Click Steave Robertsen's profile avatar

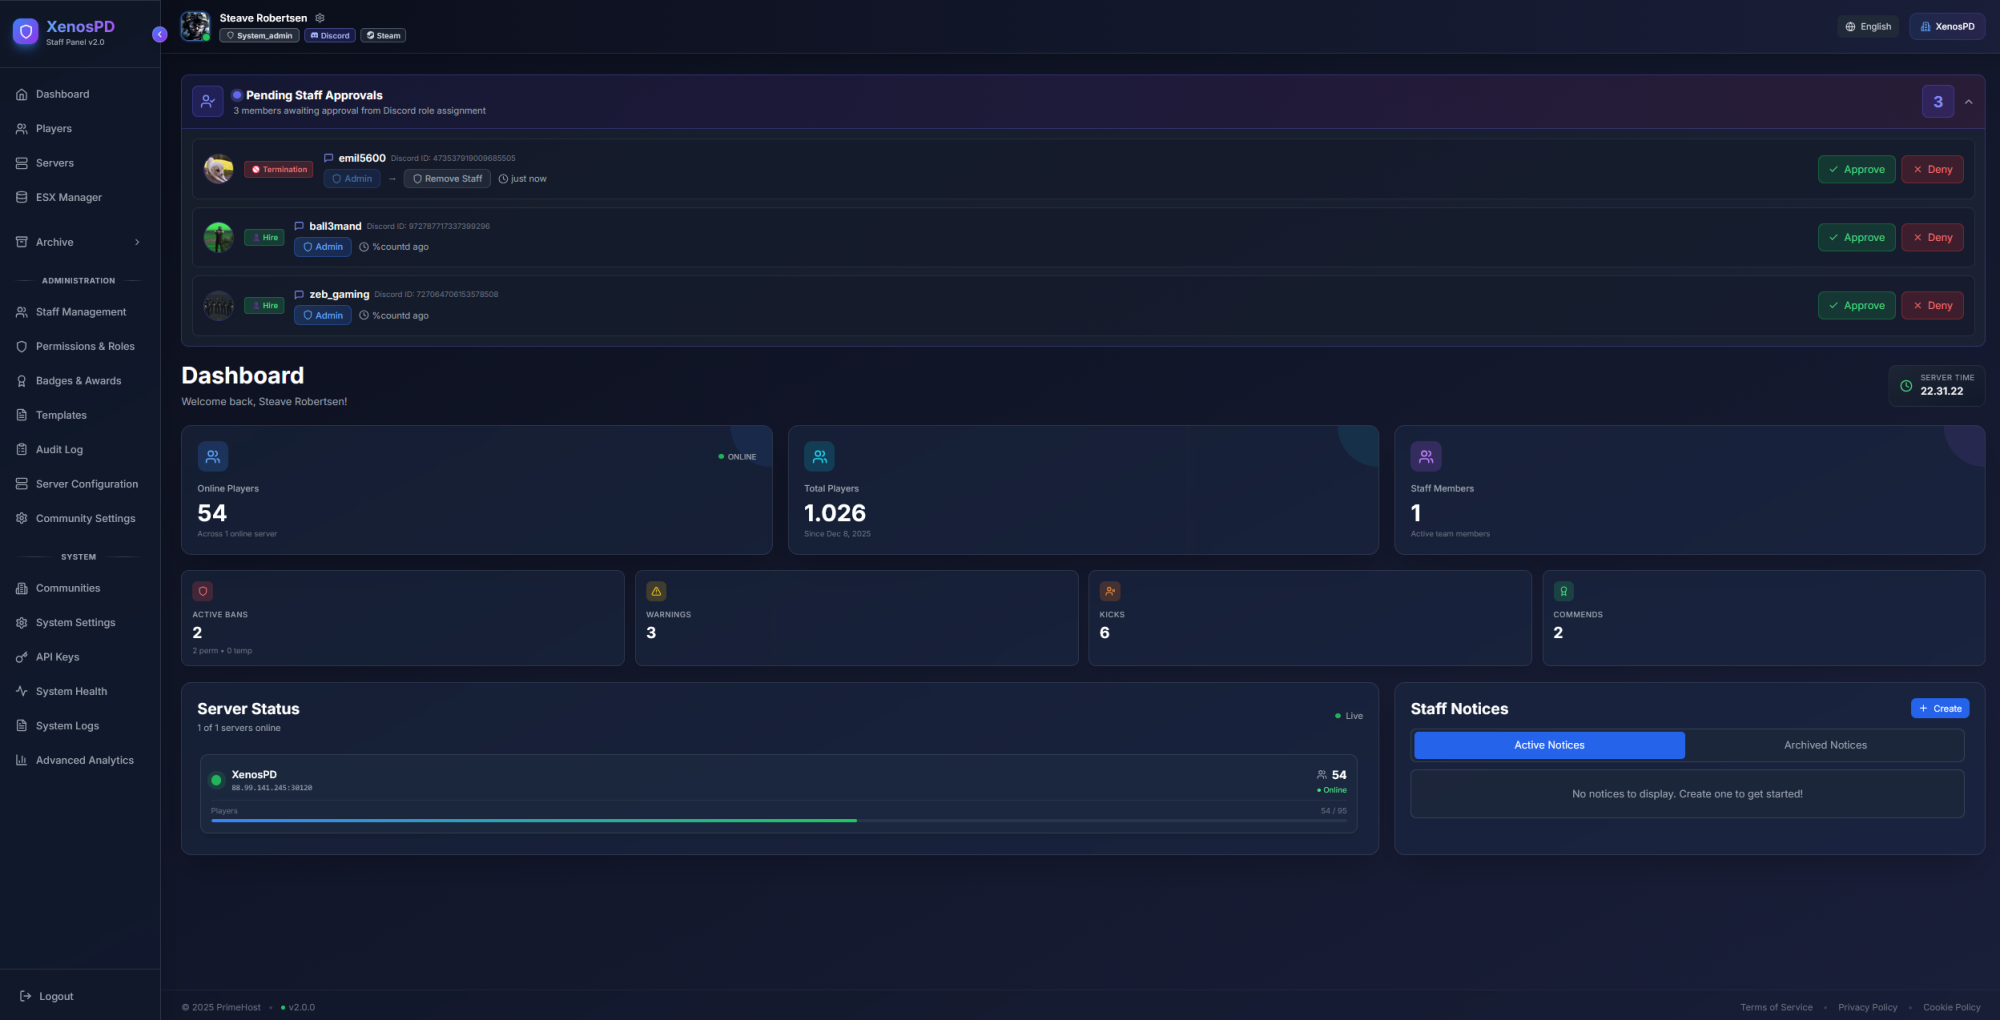[x=195, y=26]
